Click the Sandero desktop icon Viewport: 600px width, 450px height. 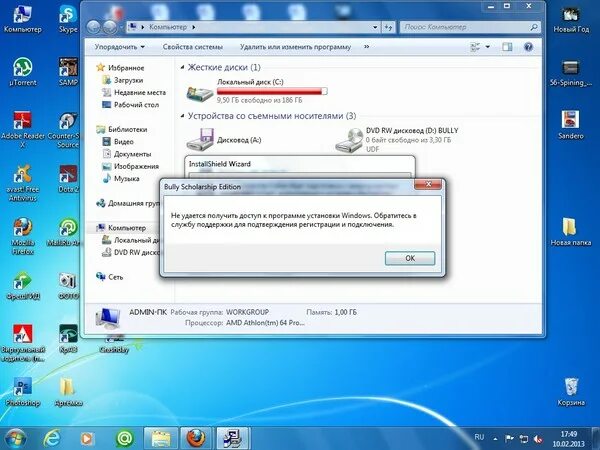571,125
